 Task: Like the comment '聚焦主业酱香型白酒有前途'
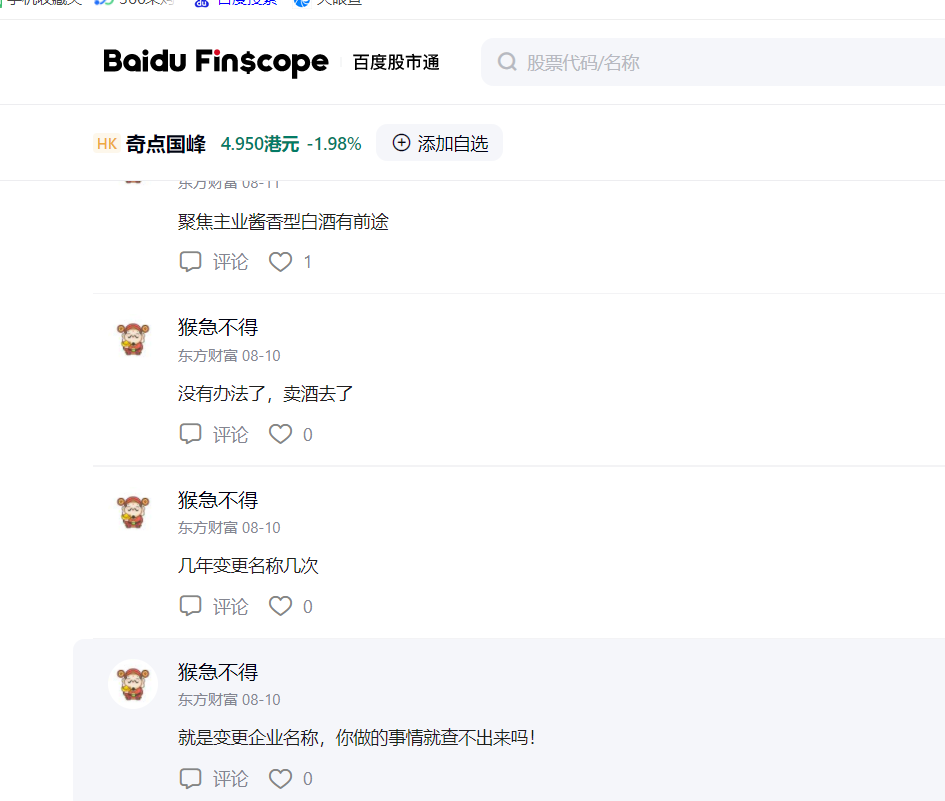click(x=281, y=262)
